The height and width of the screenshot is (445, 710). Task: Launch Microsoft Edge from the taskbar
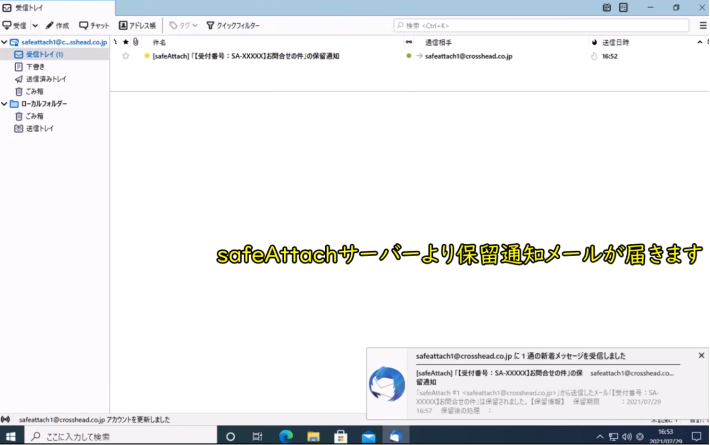click(286, 436)
